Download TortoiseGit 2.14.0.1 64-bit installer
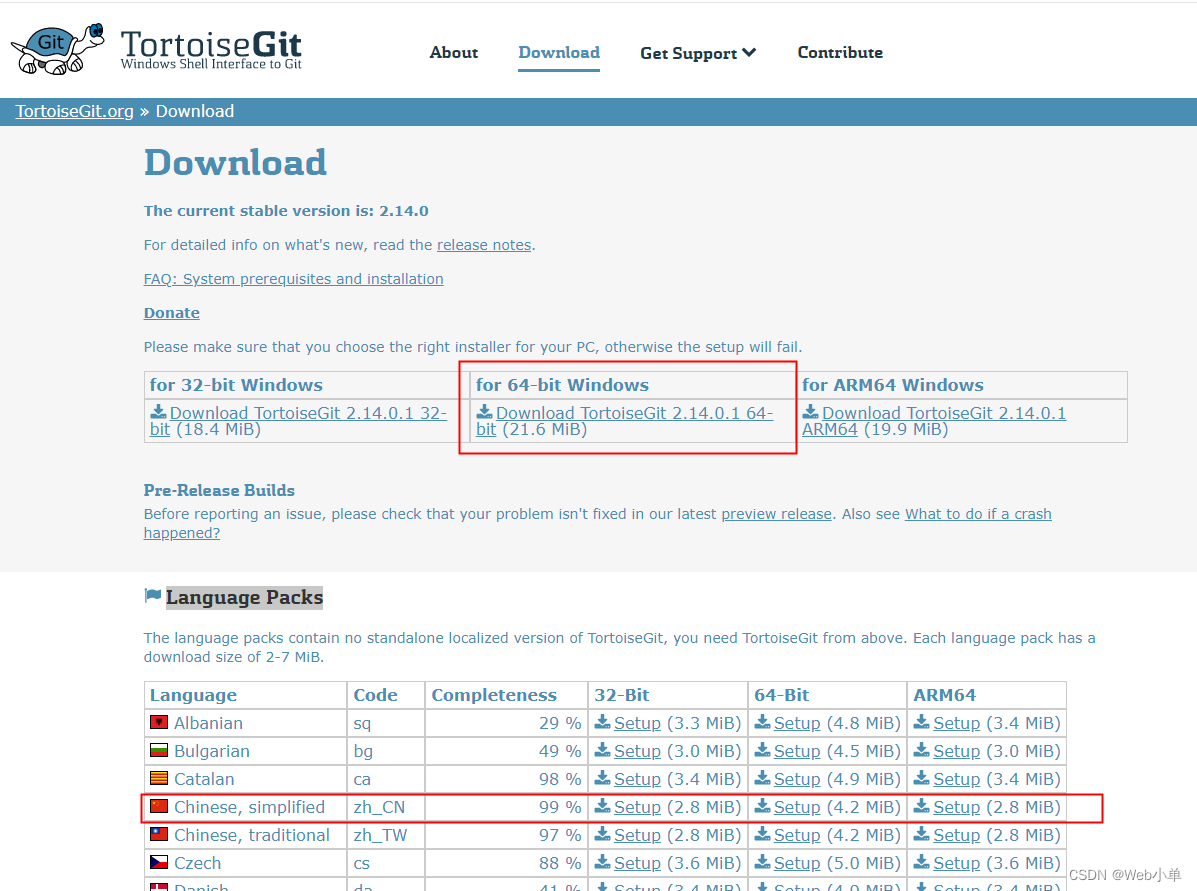The image size is (1197, 891). point(624,421)
